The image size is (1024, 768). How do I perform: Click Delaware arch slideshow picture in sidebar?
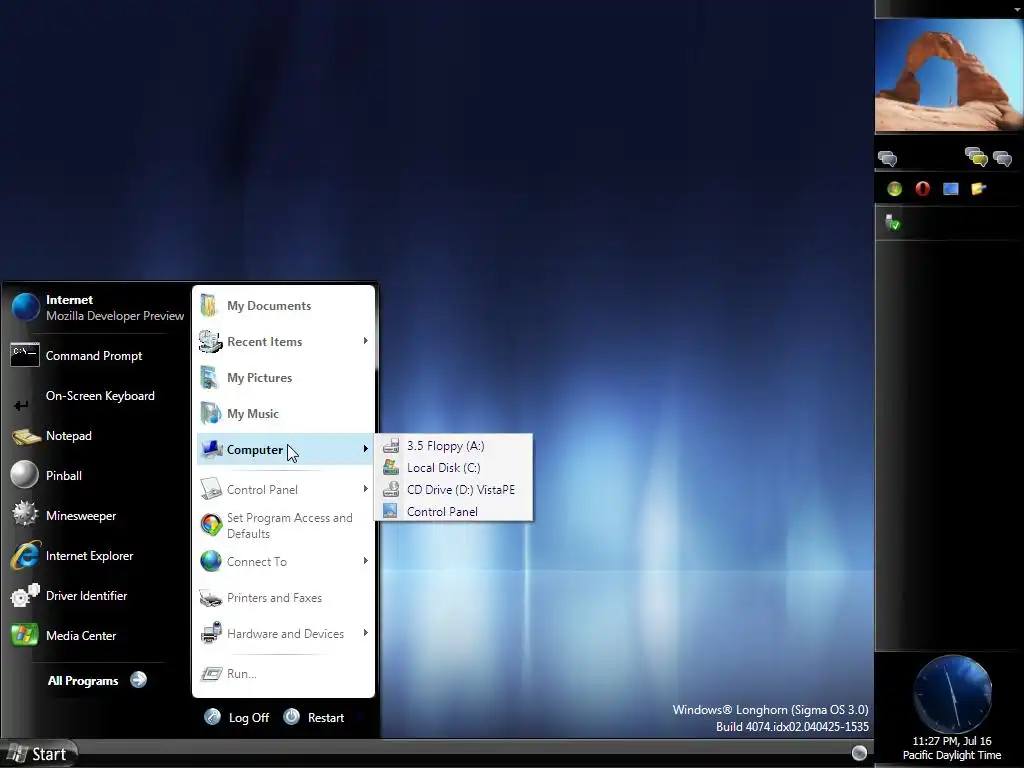(x=949, y=75)
